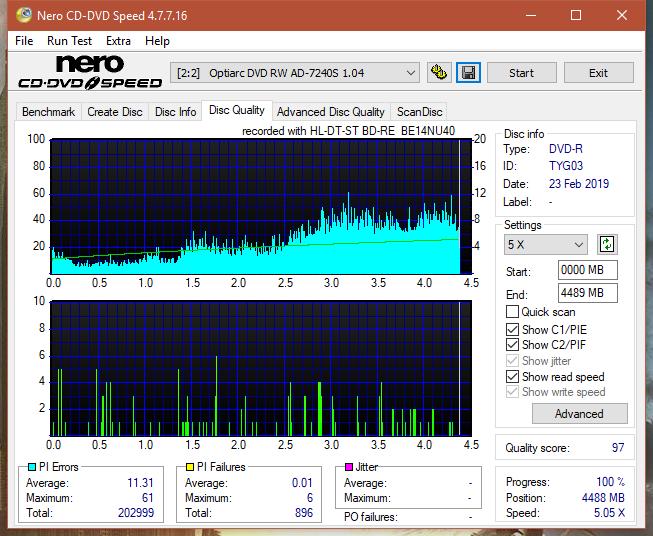653x536 pixels.
Task: Click the save floppy disk icon
Action: 469,73
